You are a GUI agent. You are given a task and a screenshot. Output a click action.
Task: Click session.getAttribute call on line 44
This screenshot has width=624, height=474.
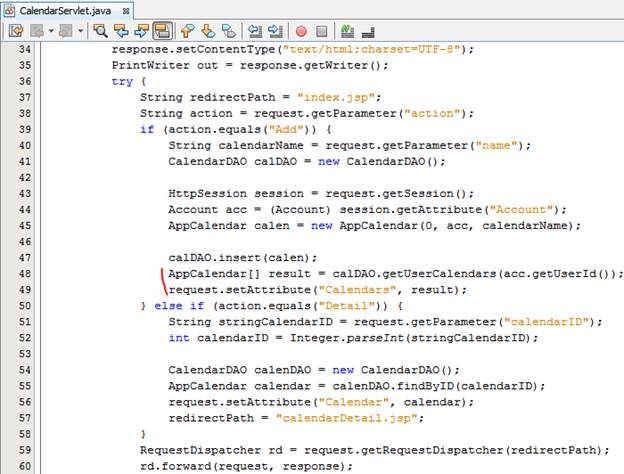tap(449, 210)
